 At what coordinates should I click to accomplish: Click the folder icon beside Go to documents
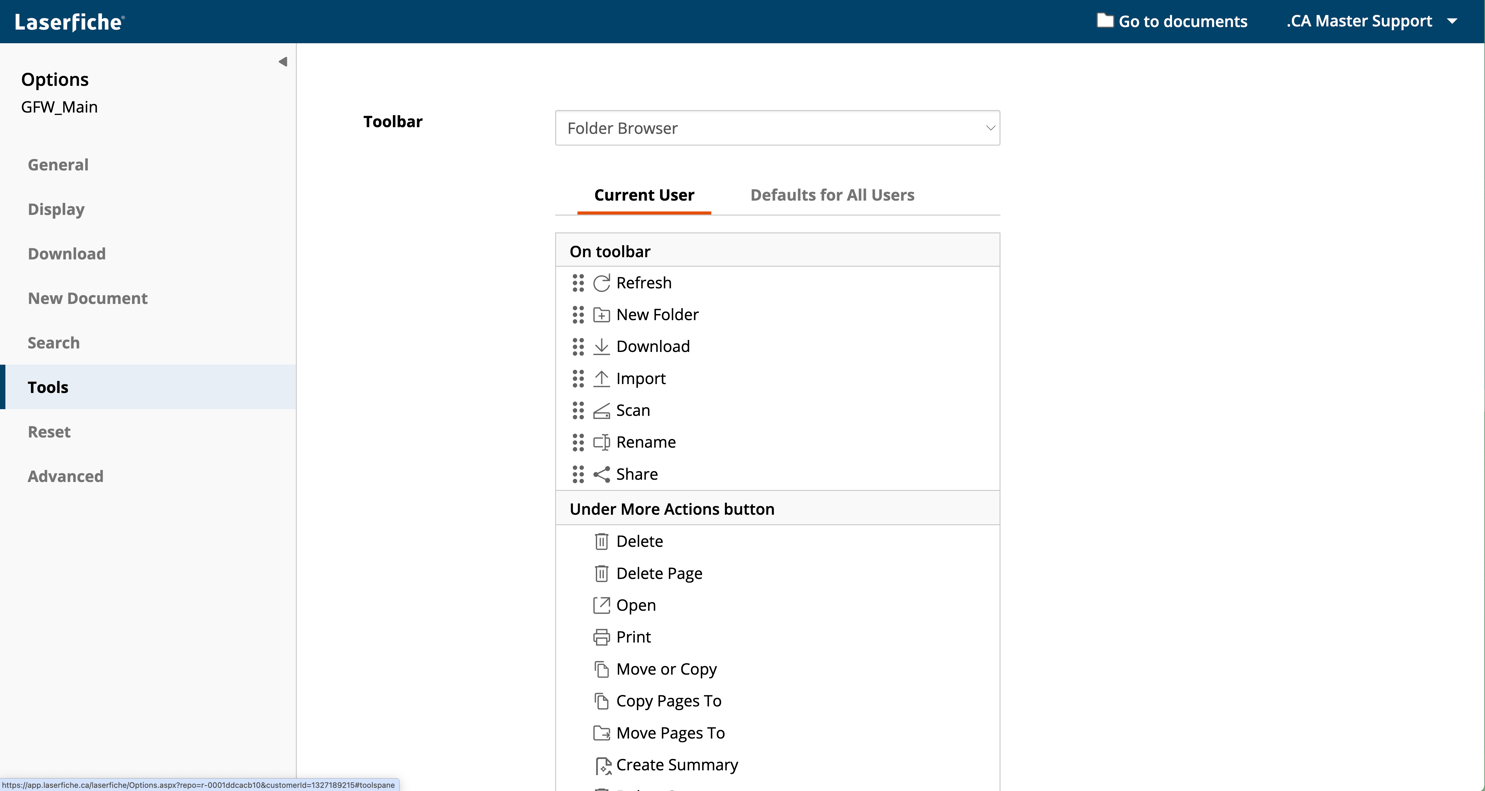click(1105, 21)
